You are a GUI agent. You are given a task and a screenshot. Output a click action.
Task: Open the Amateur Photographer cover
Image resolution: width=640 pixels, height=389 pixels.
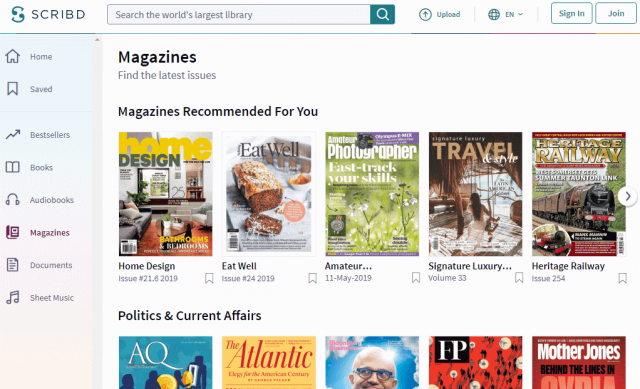point(372,194)
